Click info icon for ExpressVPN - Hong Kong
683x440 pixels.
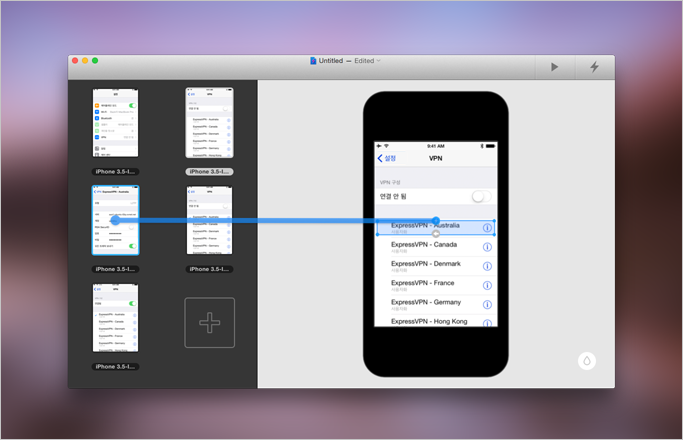(x=487, y=323)
